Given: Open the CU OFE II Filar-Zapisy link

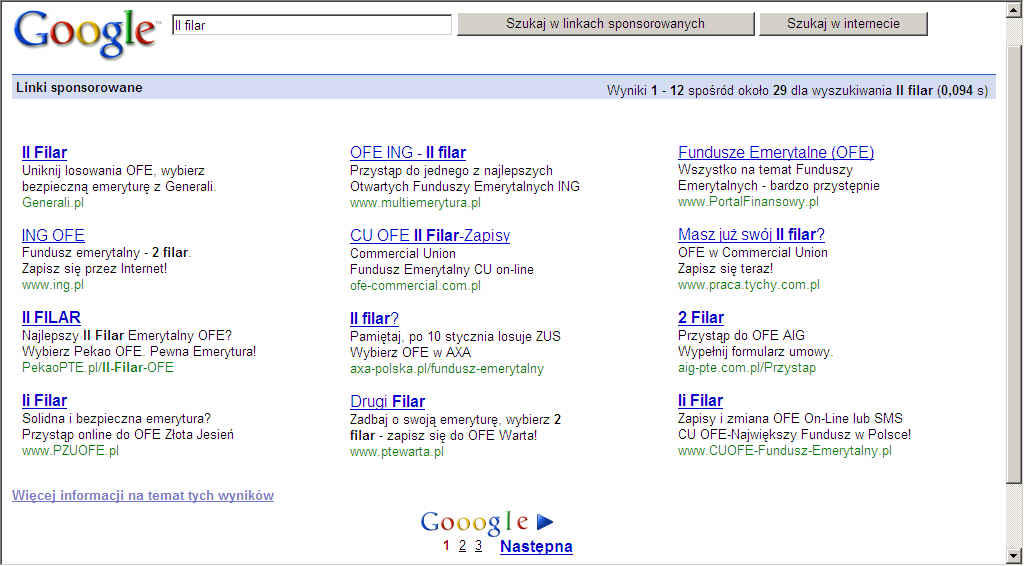Looking at the screenshot, I should (x=430, y=236).
